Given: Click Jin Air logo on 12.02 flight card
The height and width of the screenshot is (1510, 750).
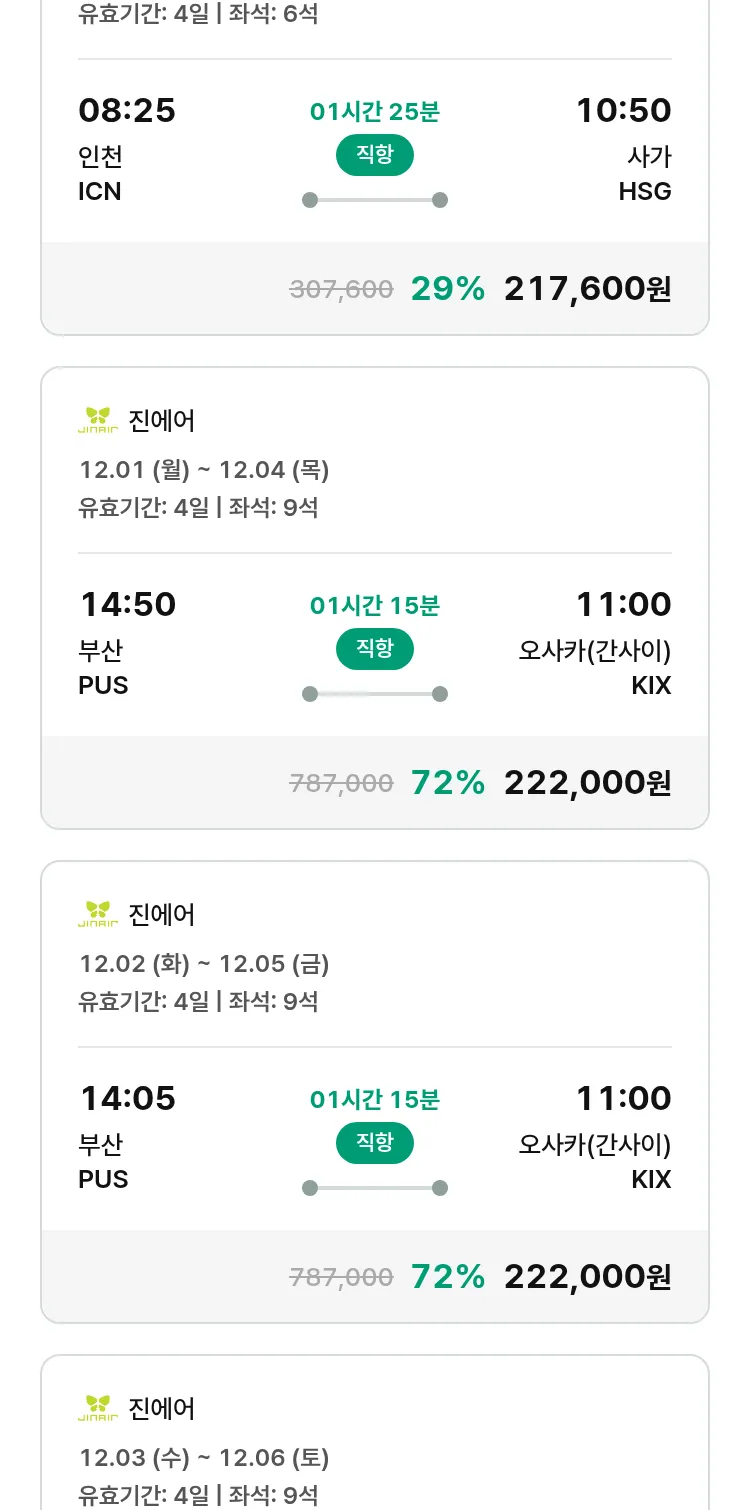Looking at the screenshot, I should pos(98,914).
